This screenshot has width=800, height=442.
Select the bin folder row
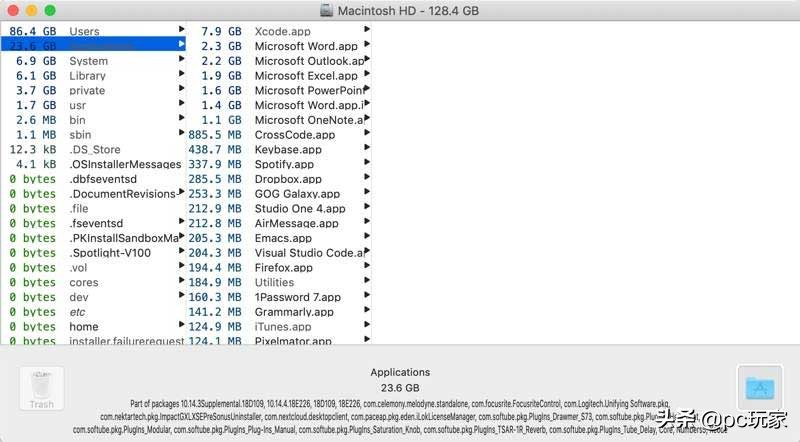[93, 120]
